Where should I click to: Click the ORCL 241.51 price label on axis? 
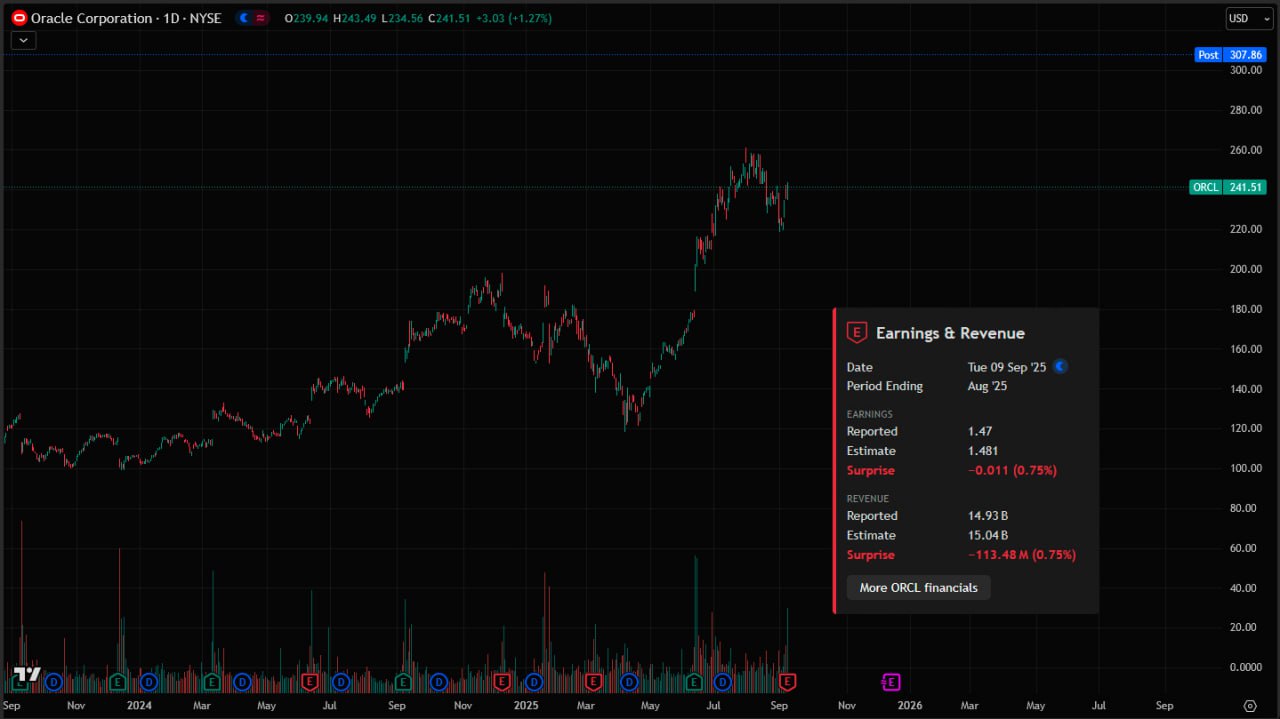pyautogui.click(x=1229, y=187)
